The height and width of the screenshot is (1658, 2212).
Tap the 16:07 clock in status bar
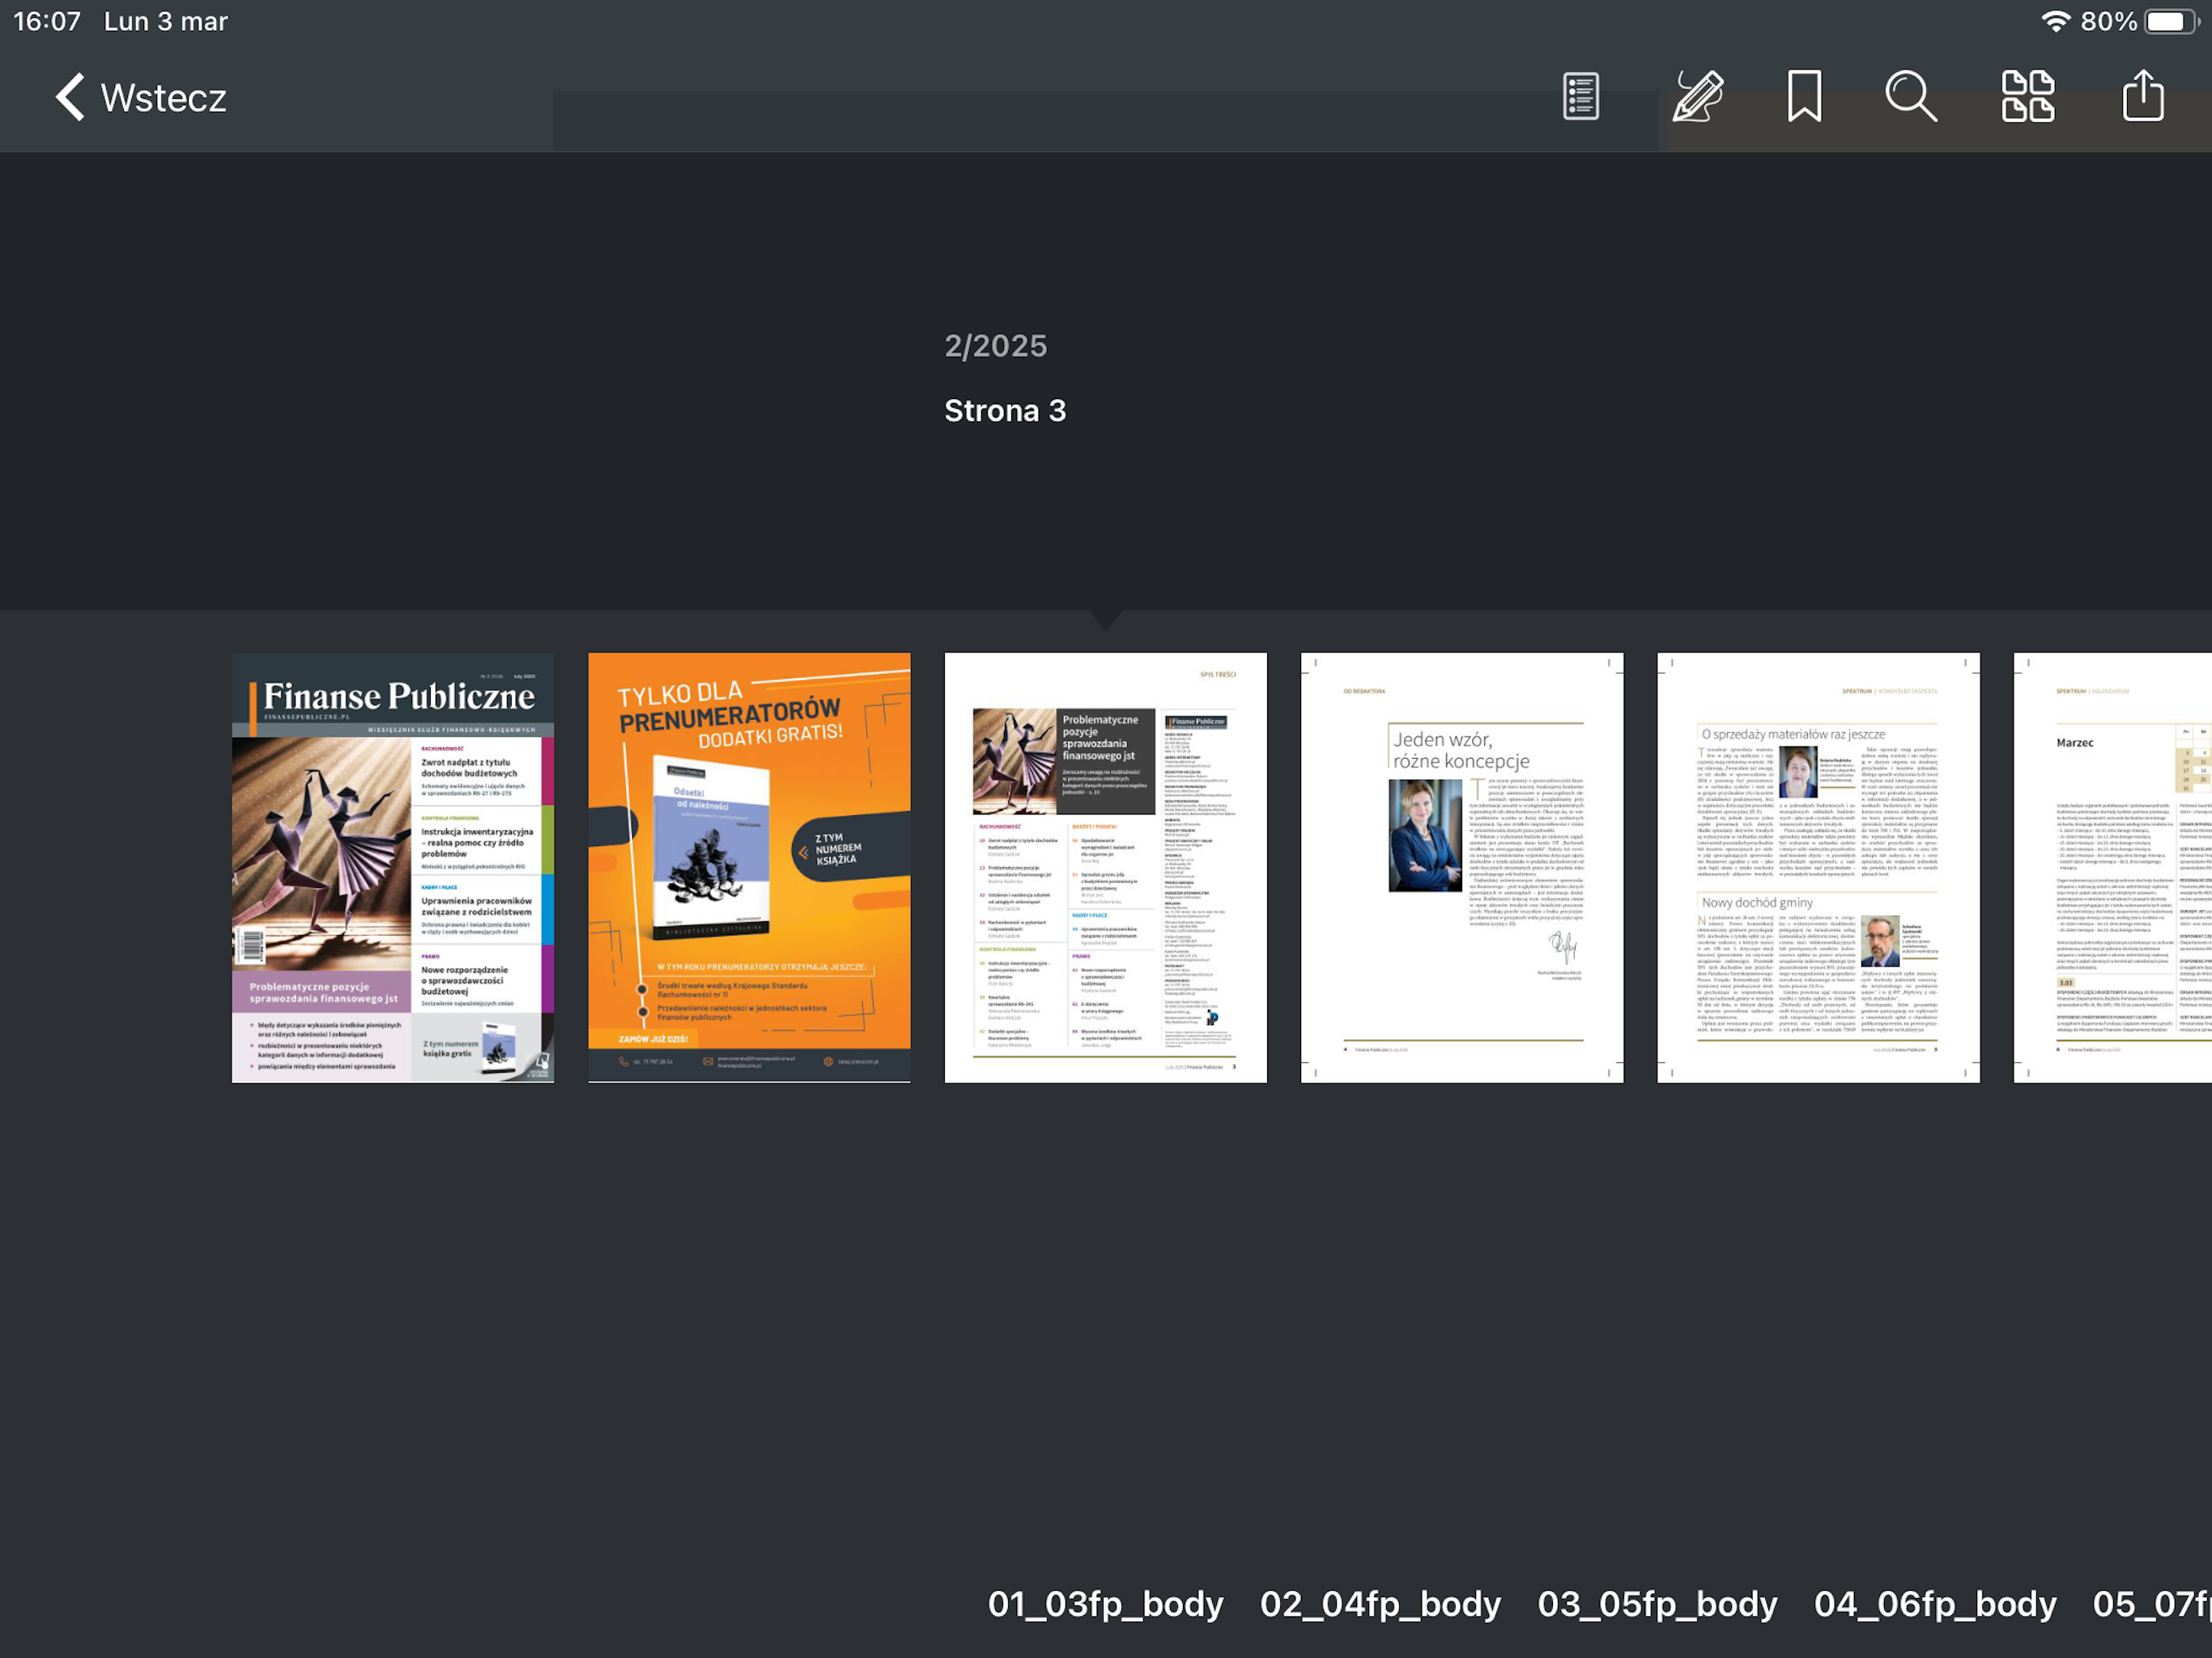[47, 22]
